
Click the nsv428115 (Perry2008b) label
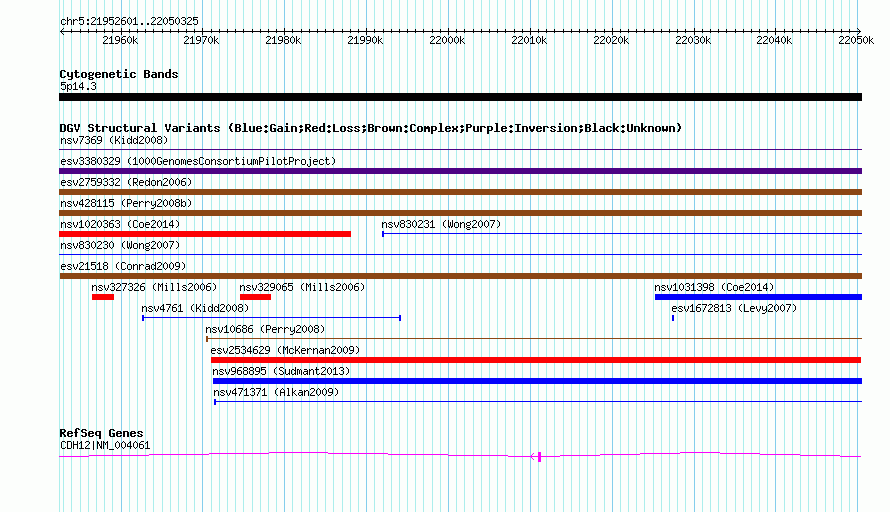pos(126,203)
